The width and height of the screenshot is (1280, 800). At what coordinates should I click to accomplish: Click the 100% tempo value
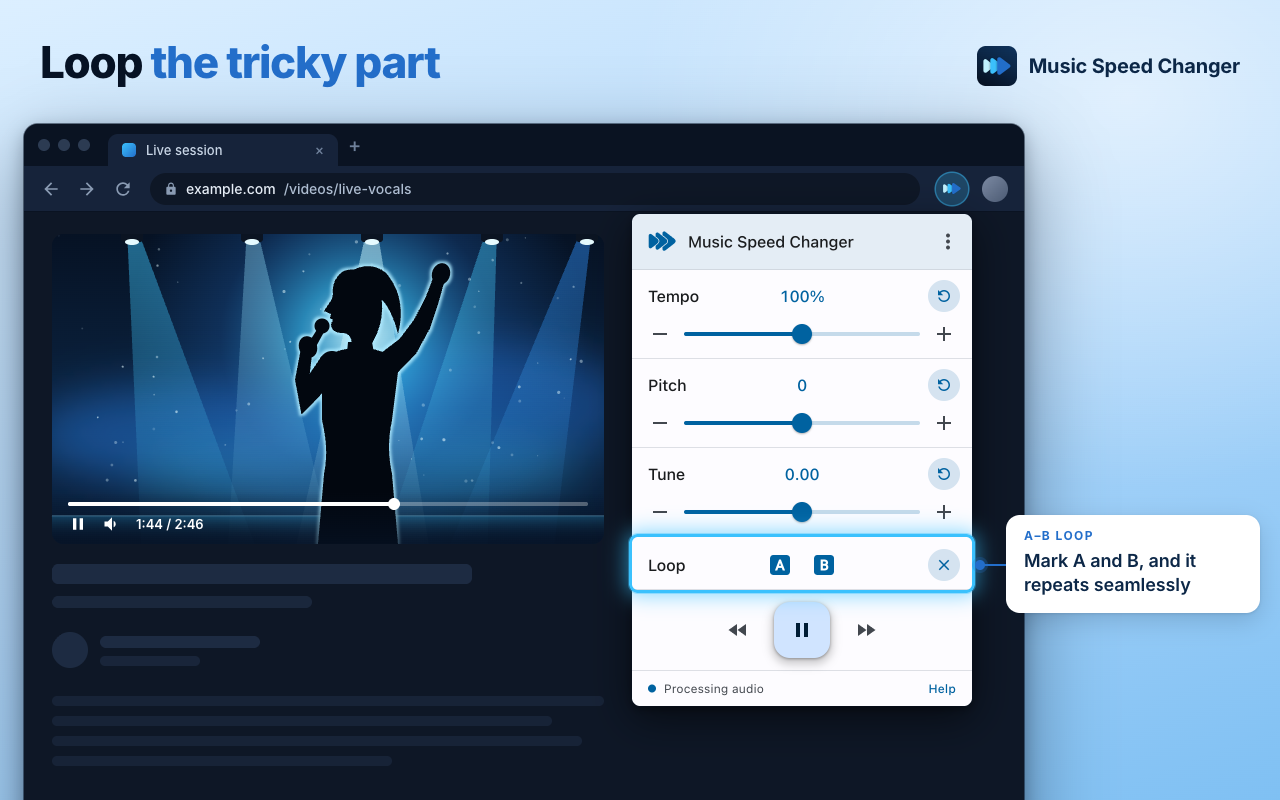pos(802,297)
